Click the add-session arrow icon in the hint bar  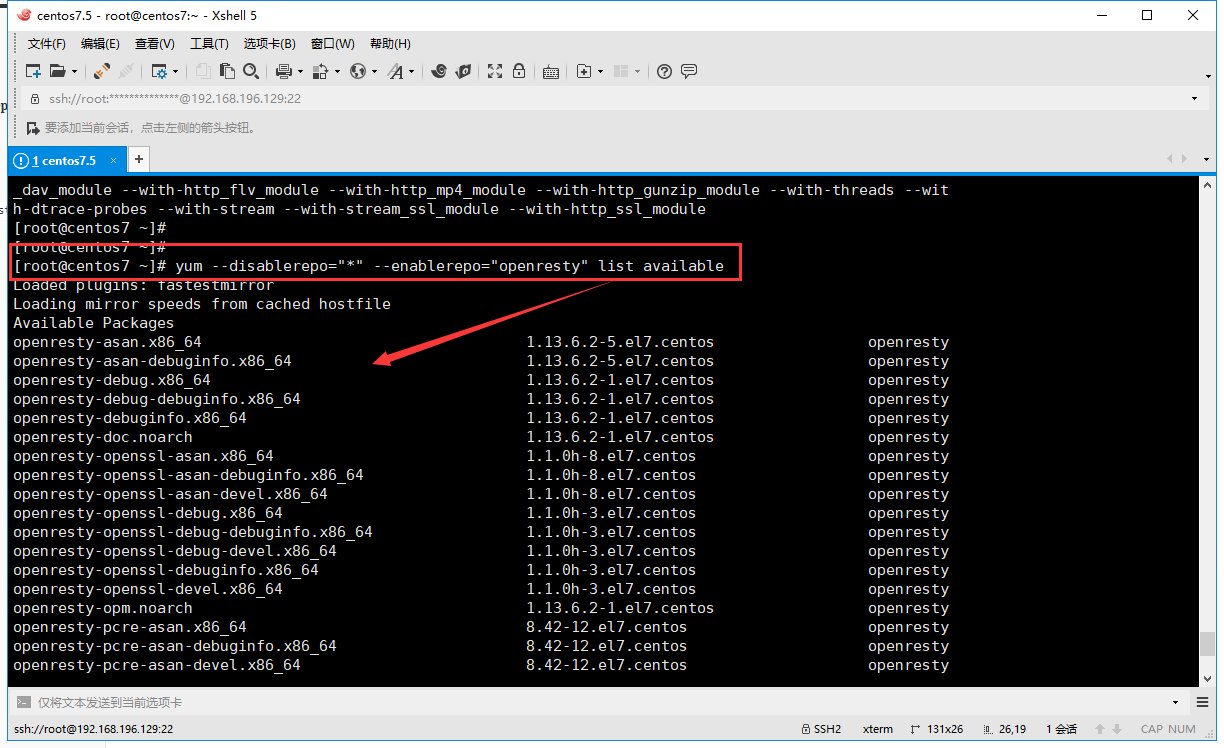(x=33, y=128)
